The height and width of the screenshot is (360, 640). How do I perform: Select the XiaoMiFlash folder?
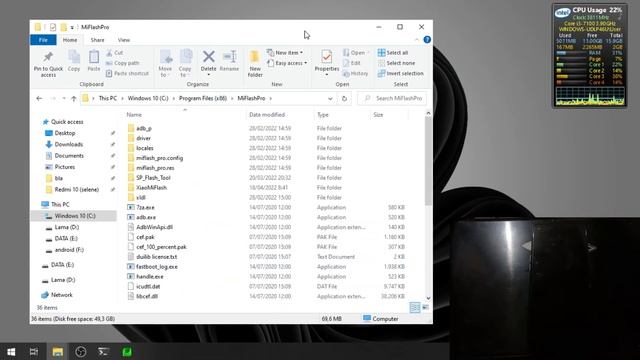[151, 188]
